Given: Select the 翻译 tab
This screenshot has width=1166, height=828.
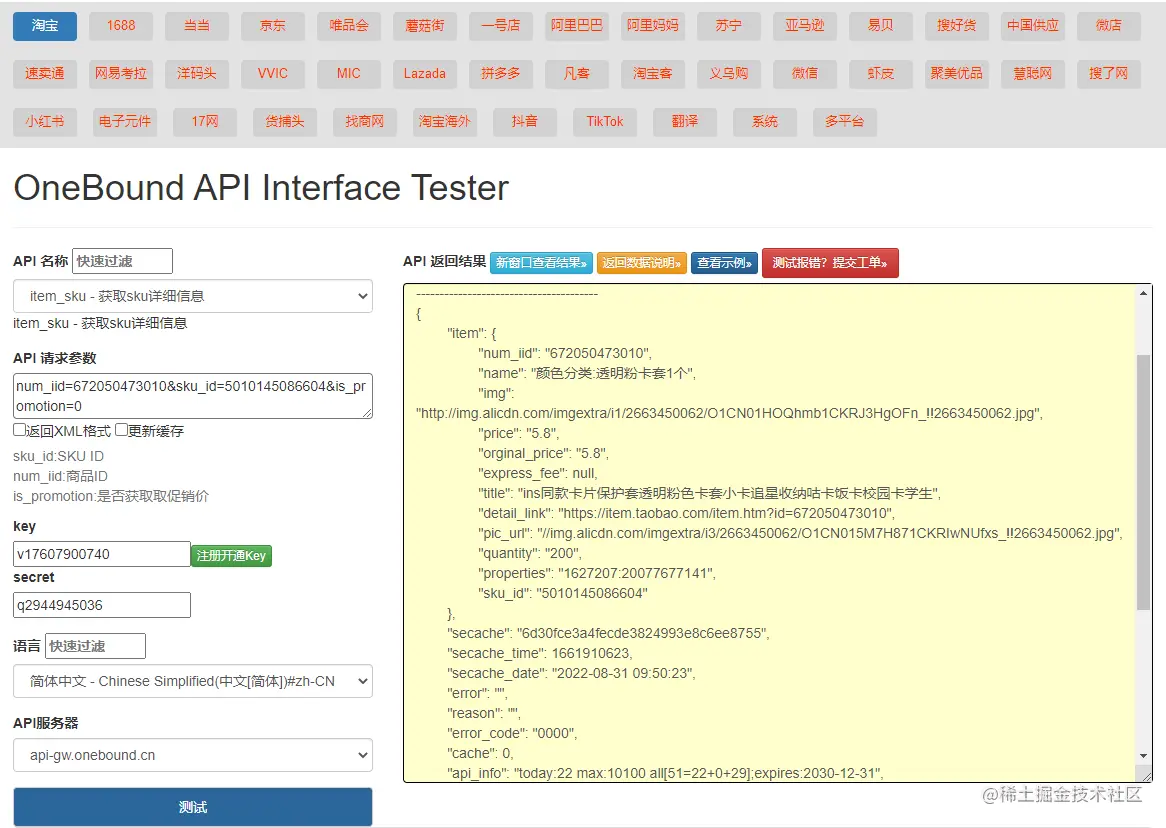Looking at the screenshot, I should (685, 121).
